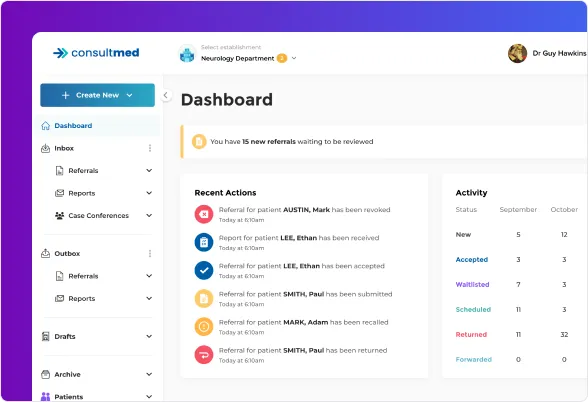Click the Create New button

[x=98, y=95]
